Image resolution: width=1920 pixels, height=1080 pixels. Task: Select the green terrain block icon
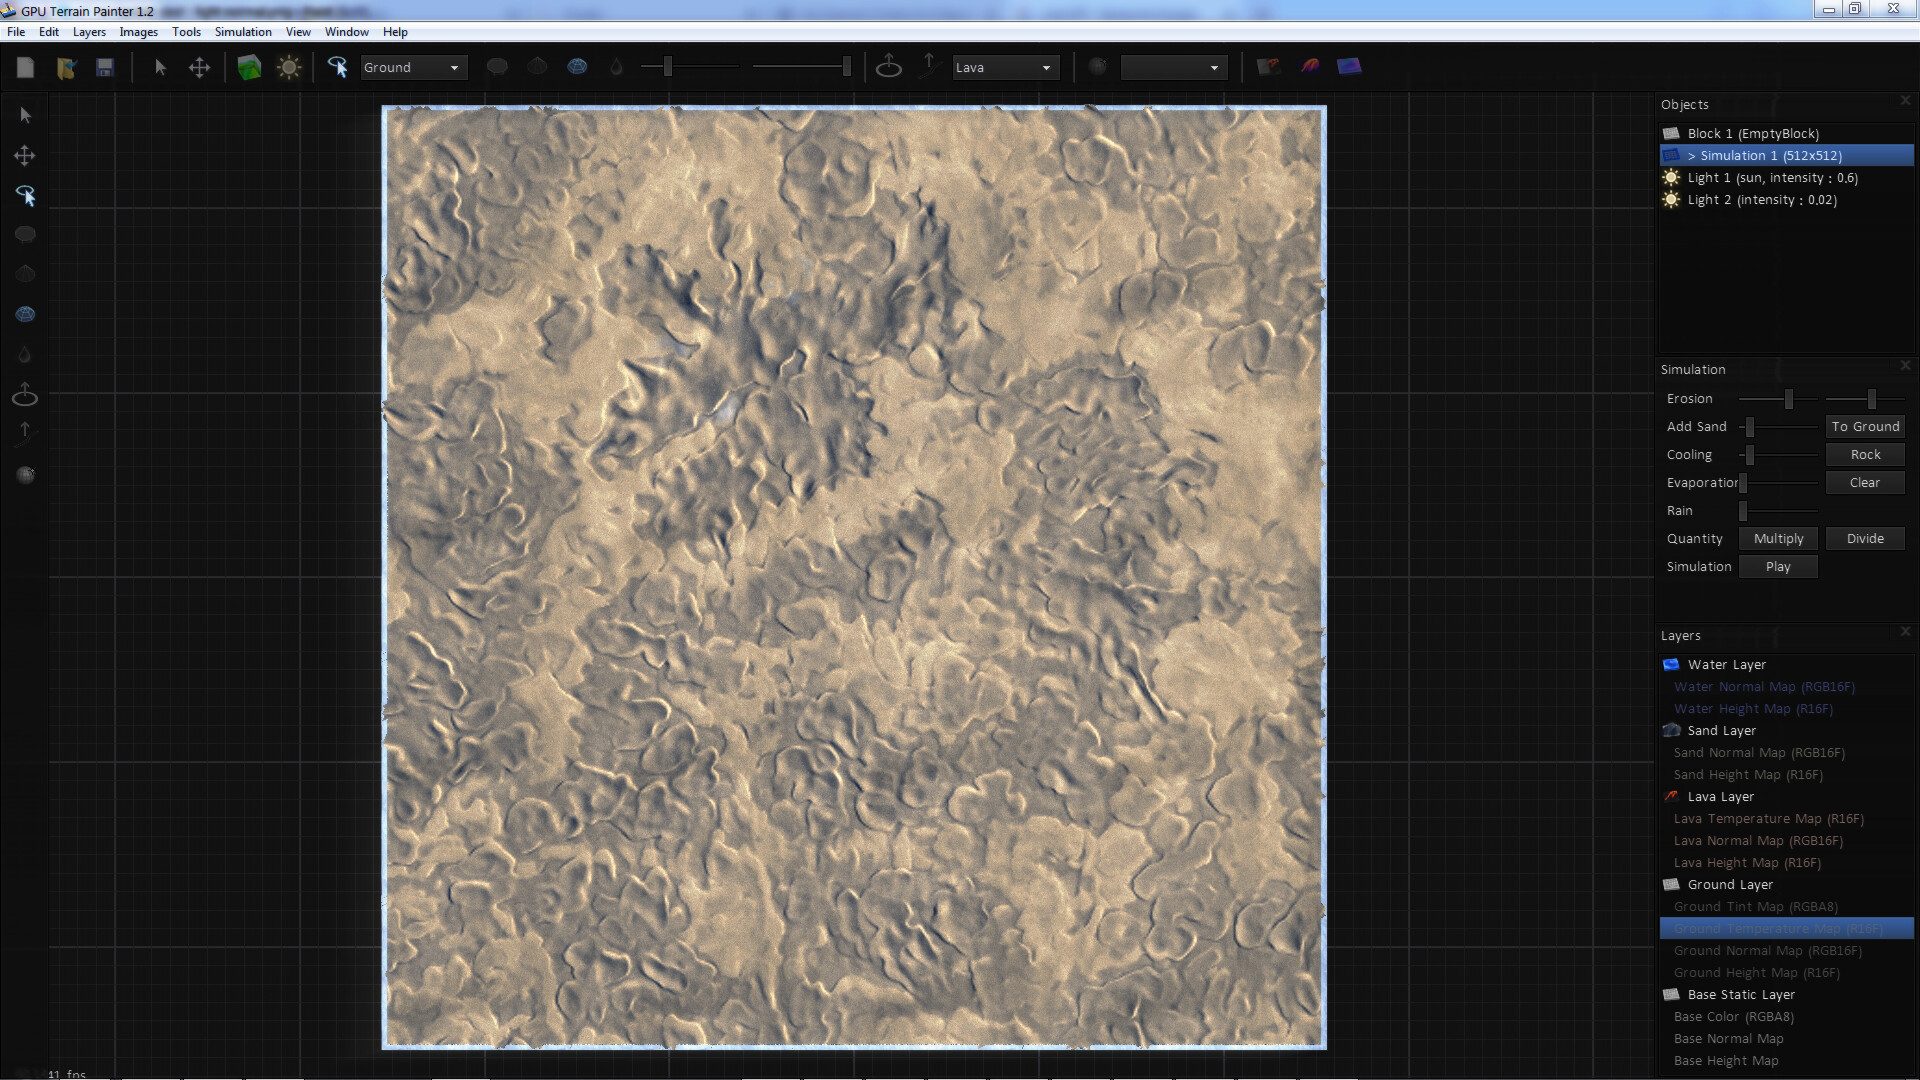coord(249,66)
